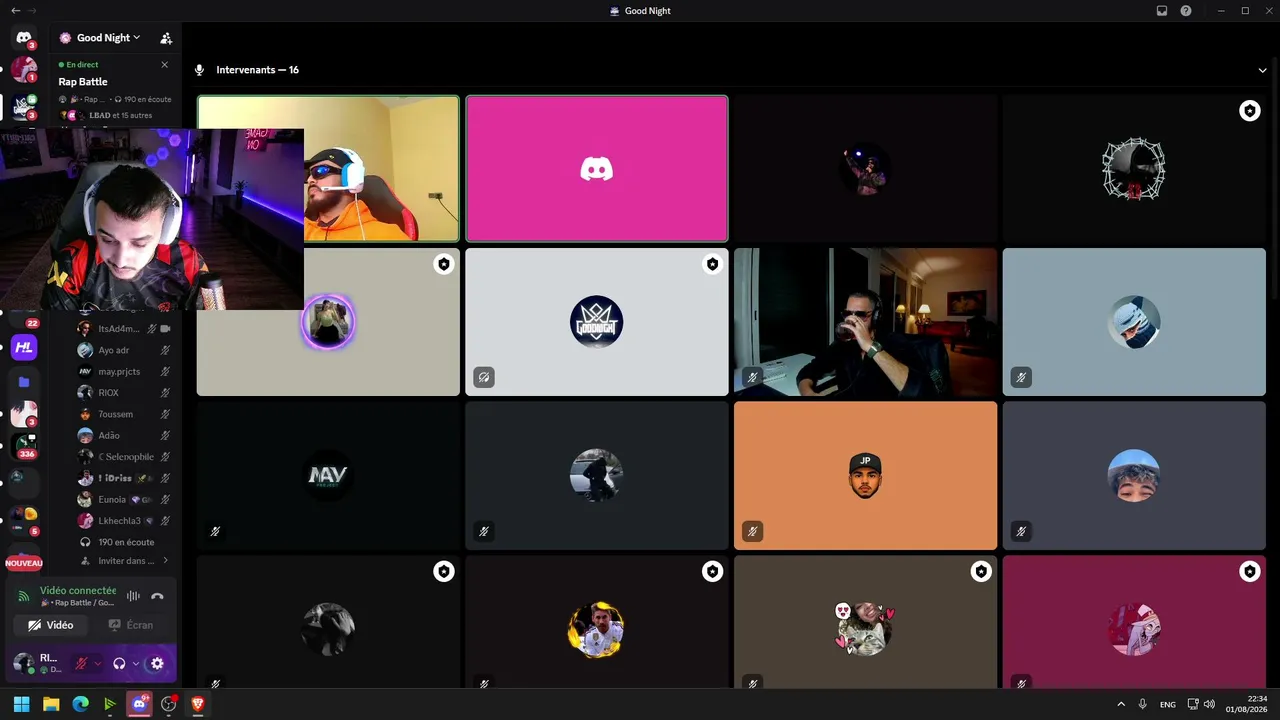Focus the orange hoodie webcam tile

click(x=381, y=169)
